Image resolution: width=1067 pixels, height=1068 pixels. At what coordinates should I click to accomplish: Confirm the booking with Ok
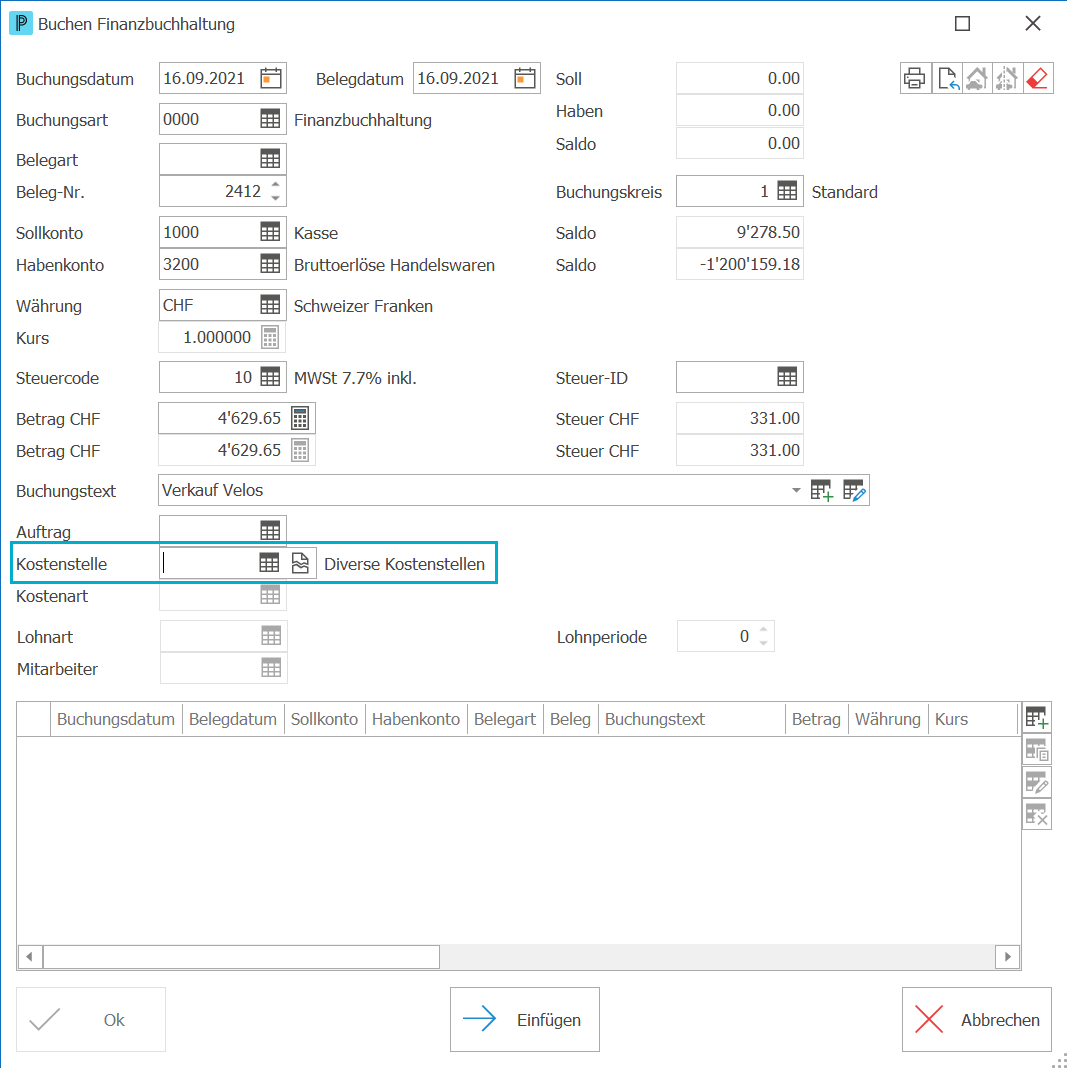click(91, 1020)
